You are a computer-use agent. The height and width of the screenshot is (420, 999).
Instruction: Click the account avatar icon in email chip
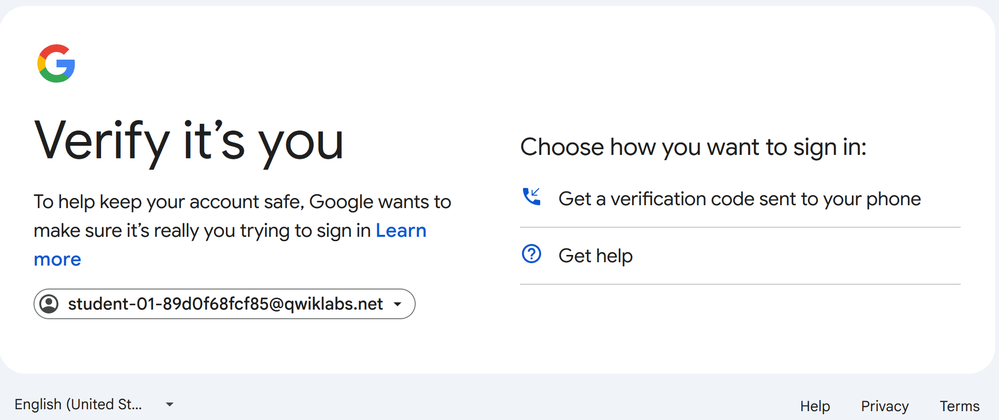pyautogui.click(x=48, y=304)
